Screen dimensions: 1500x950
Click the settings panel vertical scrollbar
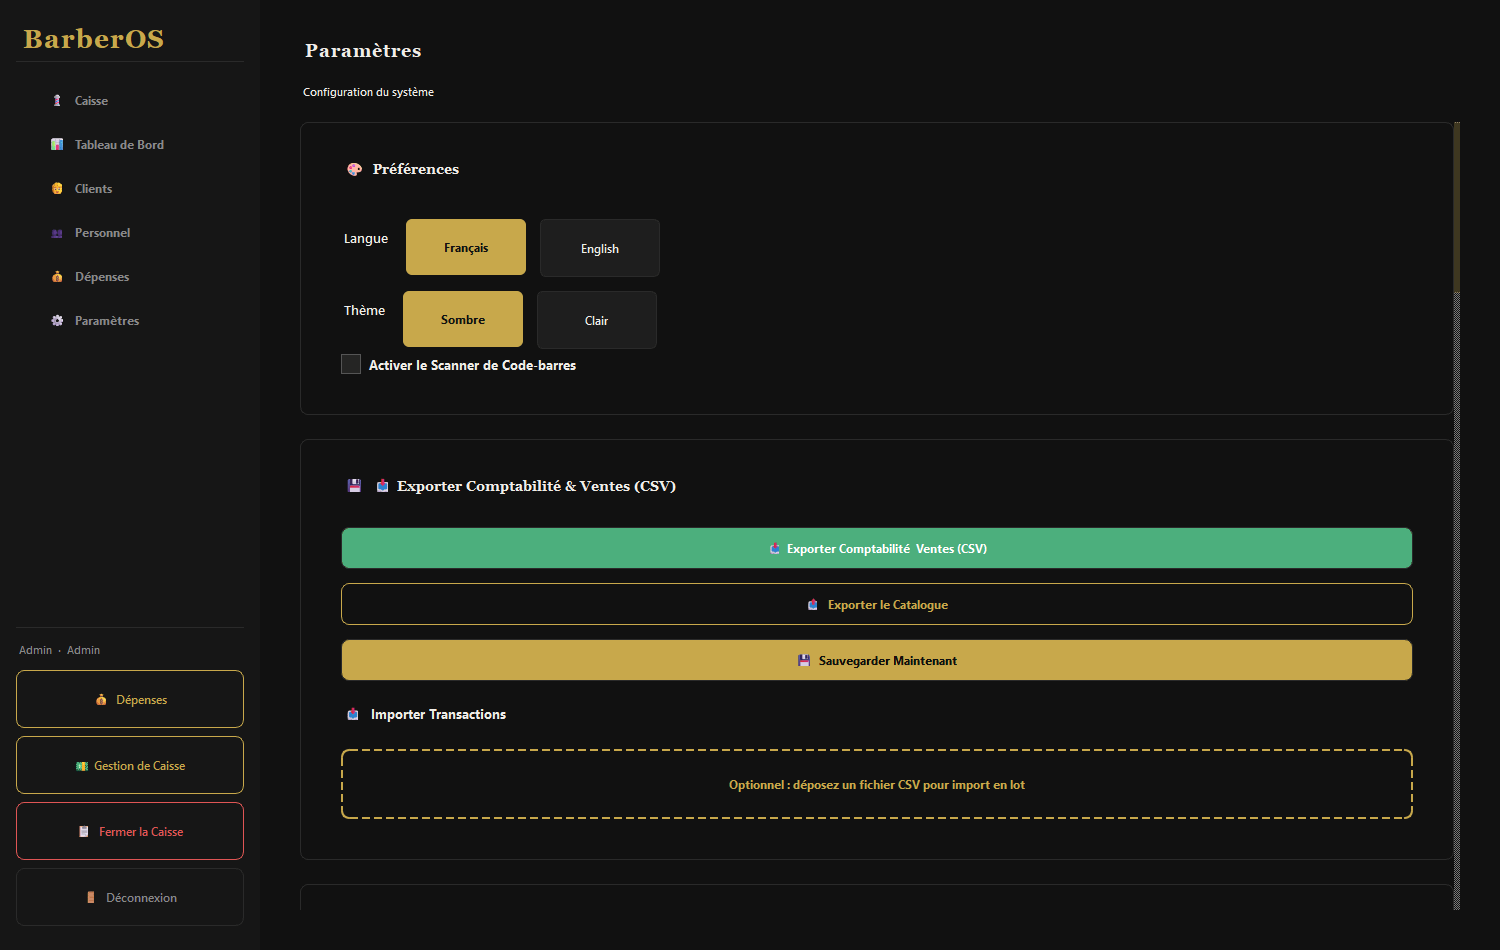[1457, 516]
